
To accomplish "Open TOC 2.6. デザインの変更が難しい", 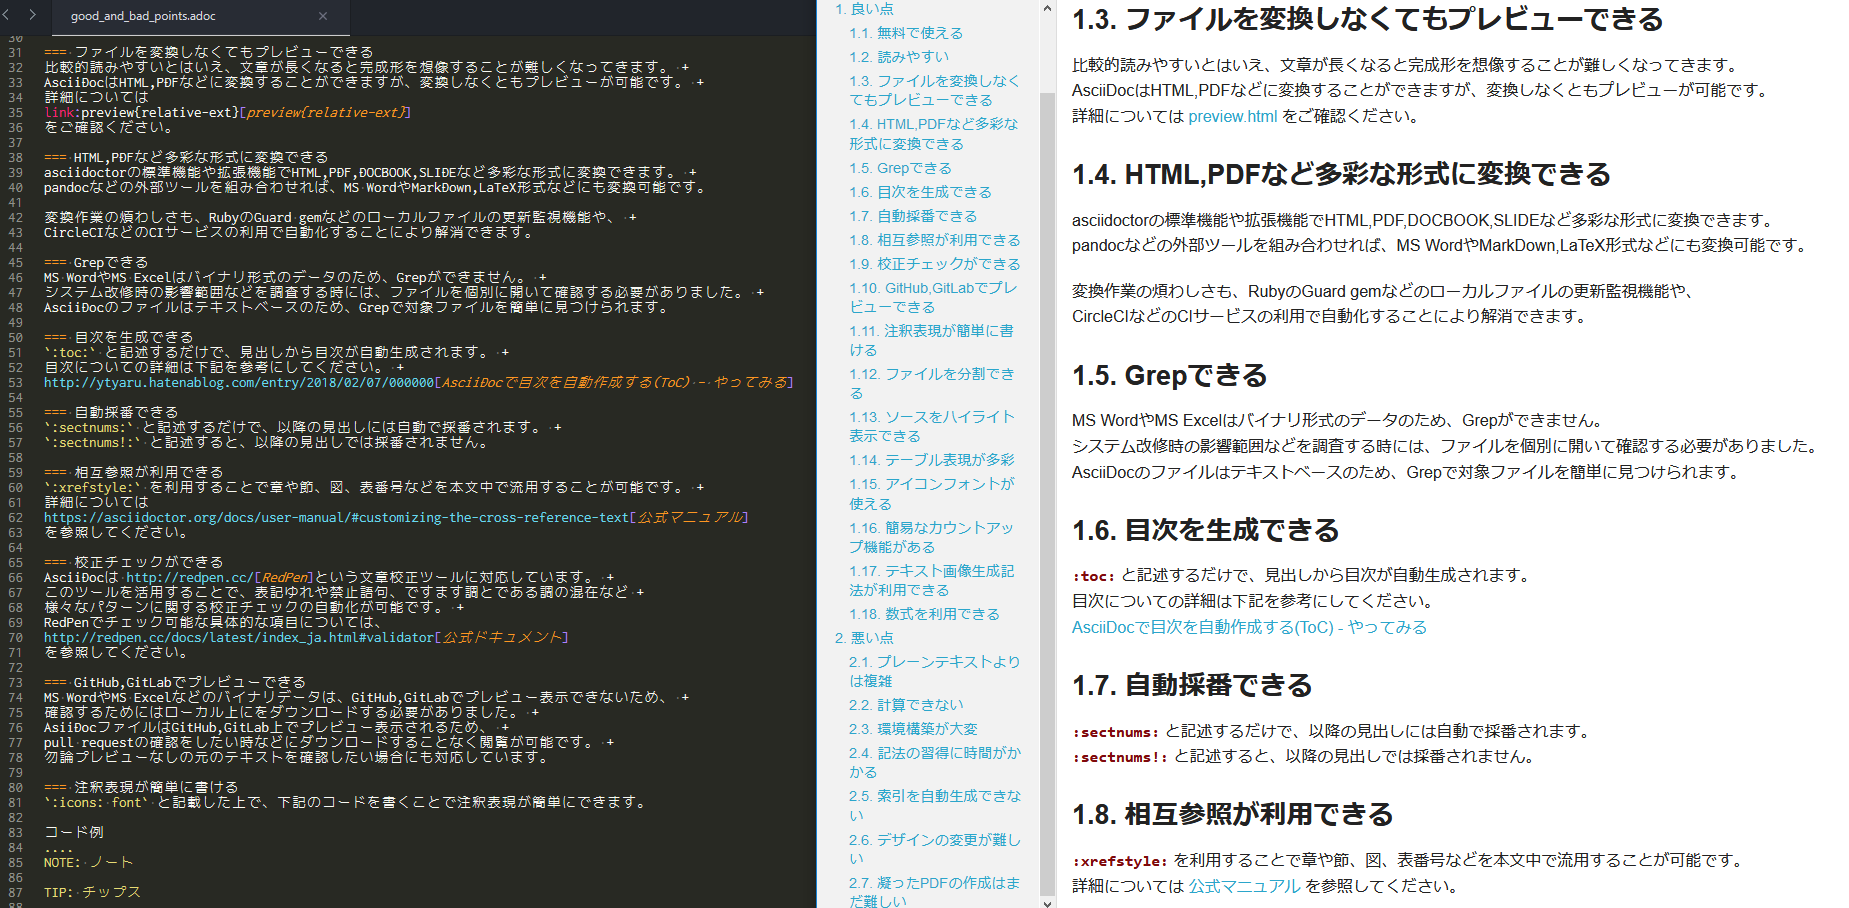I will tap(935, 849).
